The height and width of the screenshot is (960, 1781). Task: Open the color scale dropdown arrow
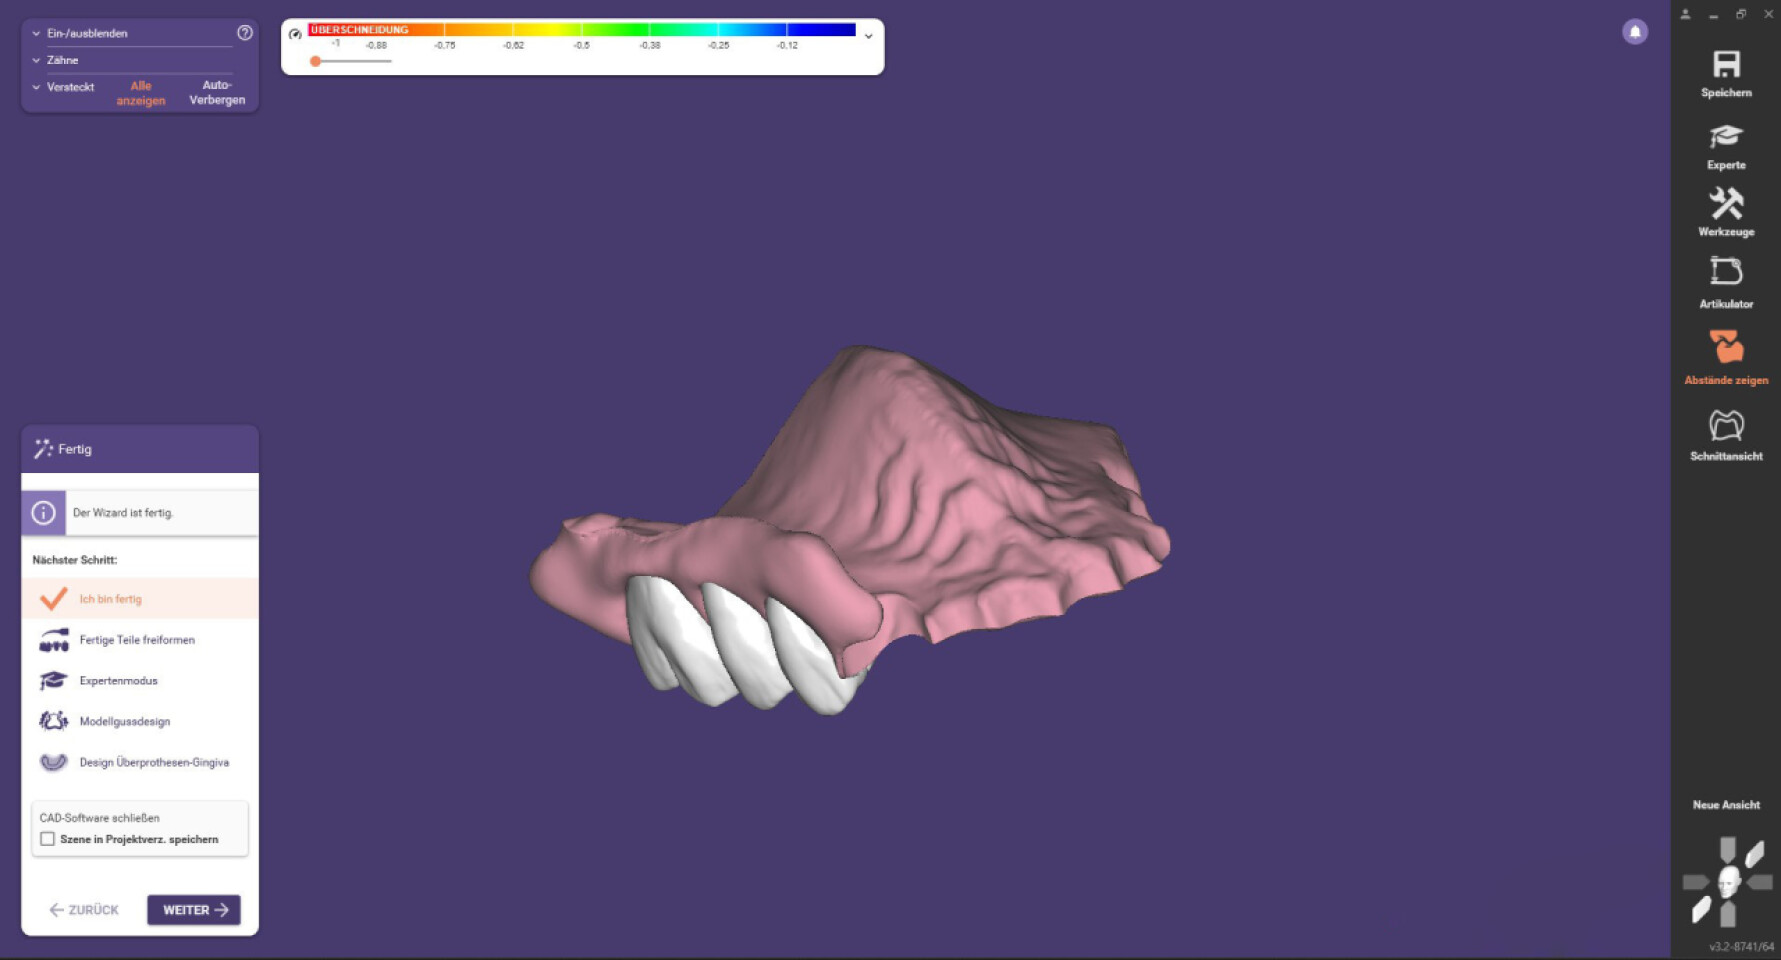pos(868,36)
